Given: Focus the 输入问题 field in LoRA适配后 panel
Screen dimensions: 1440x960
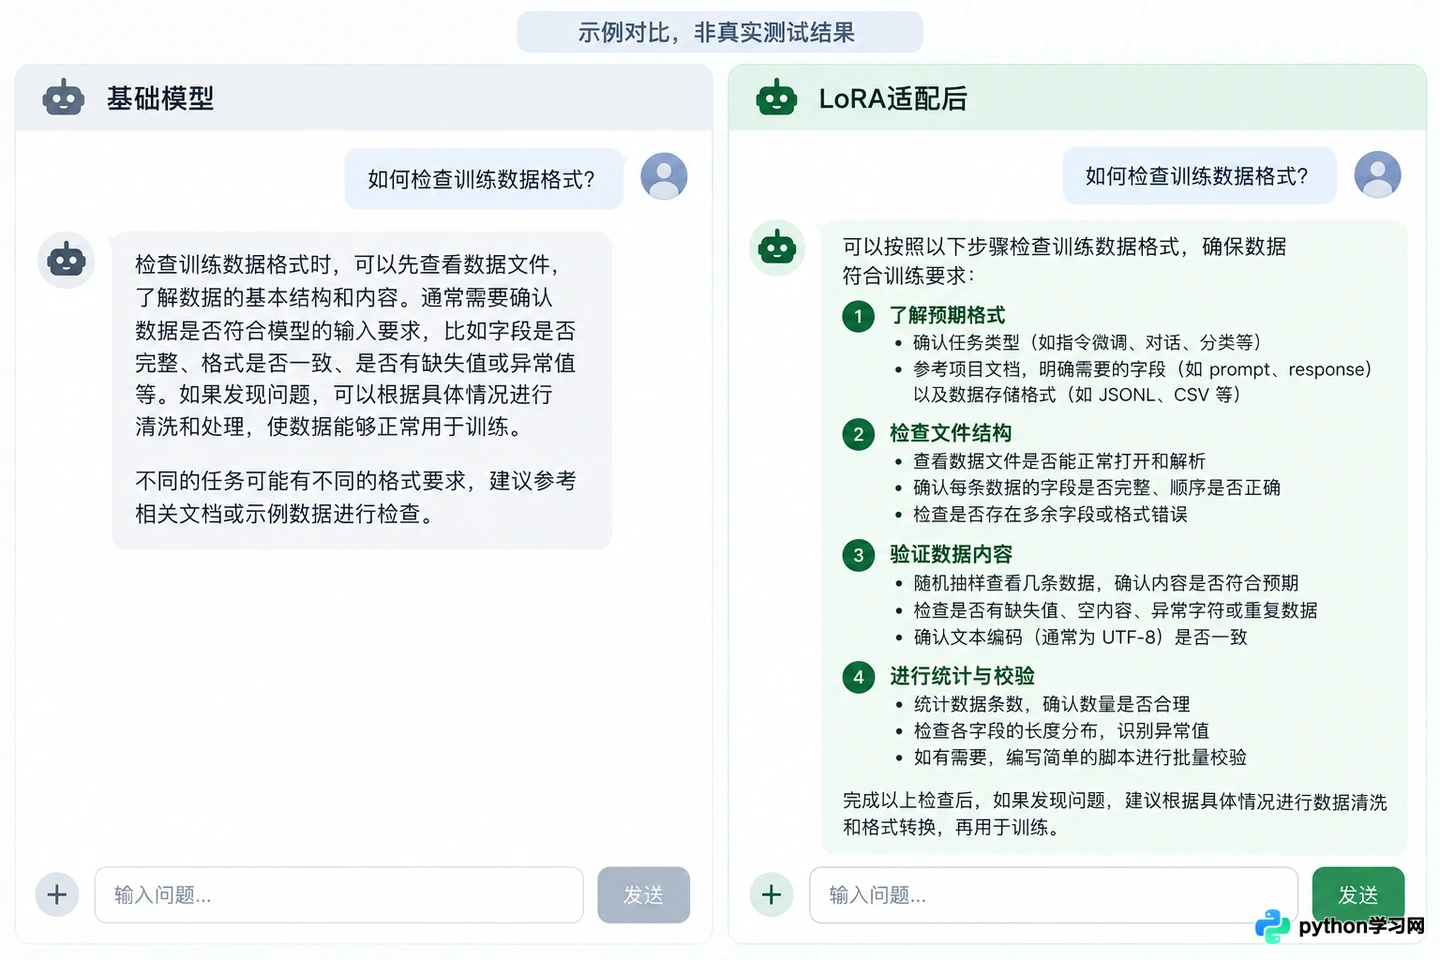Looking at the screenshot, I should (1054, 894).
